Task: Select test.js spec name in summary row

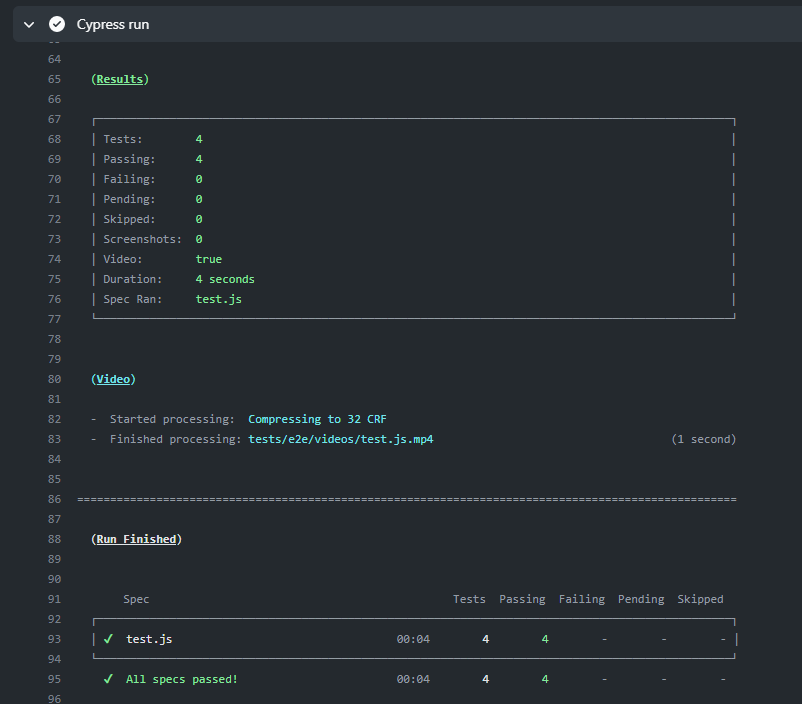Action: [149, 639]
